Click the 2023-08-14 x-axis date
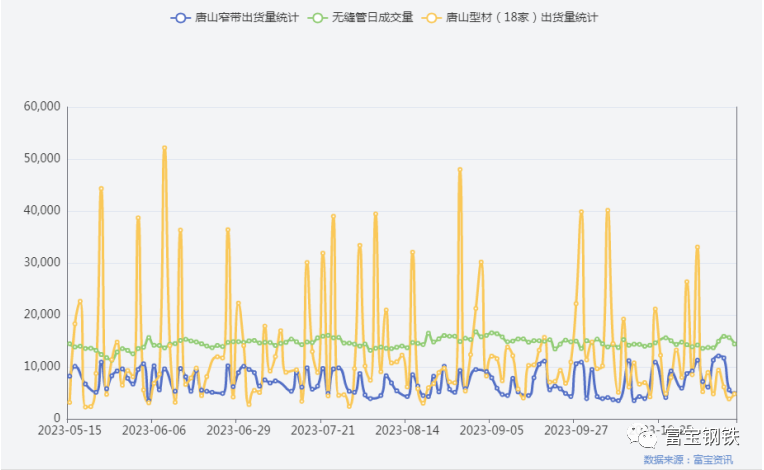This screenshot has width=764, height=470. (x=407, y=431)
